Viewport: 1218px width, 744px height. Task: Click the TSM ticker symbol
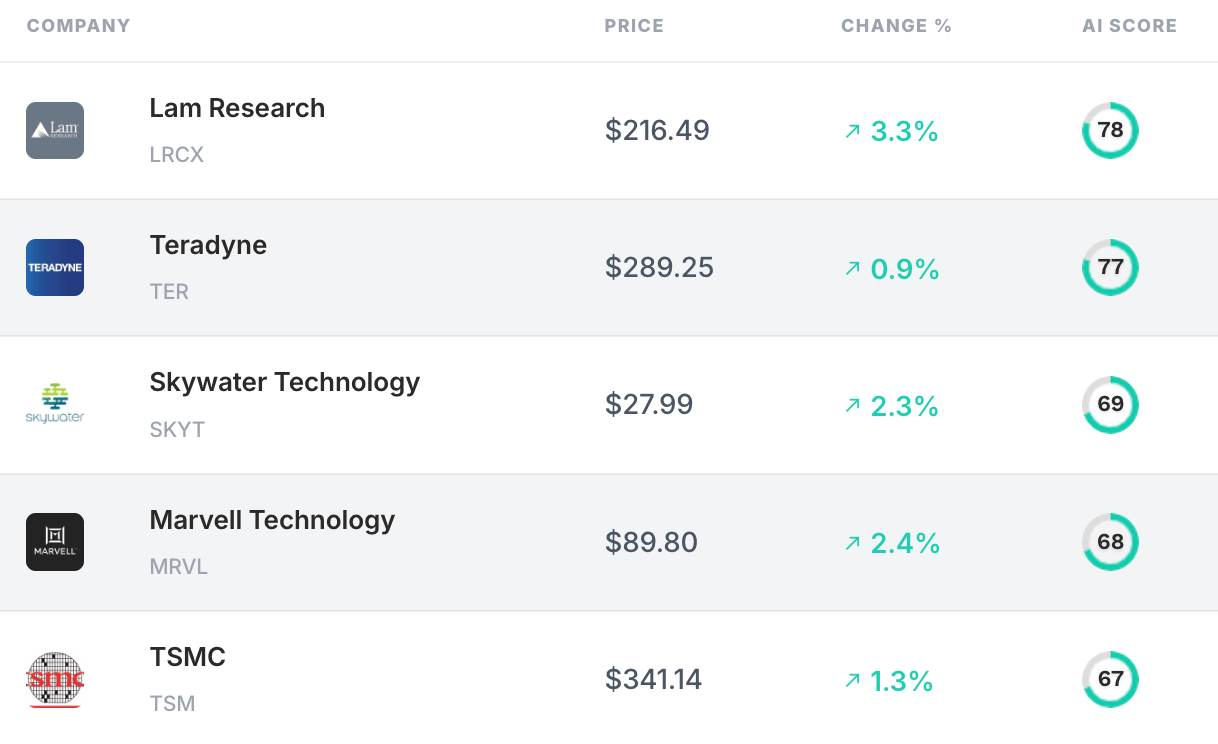pos(172,704)
